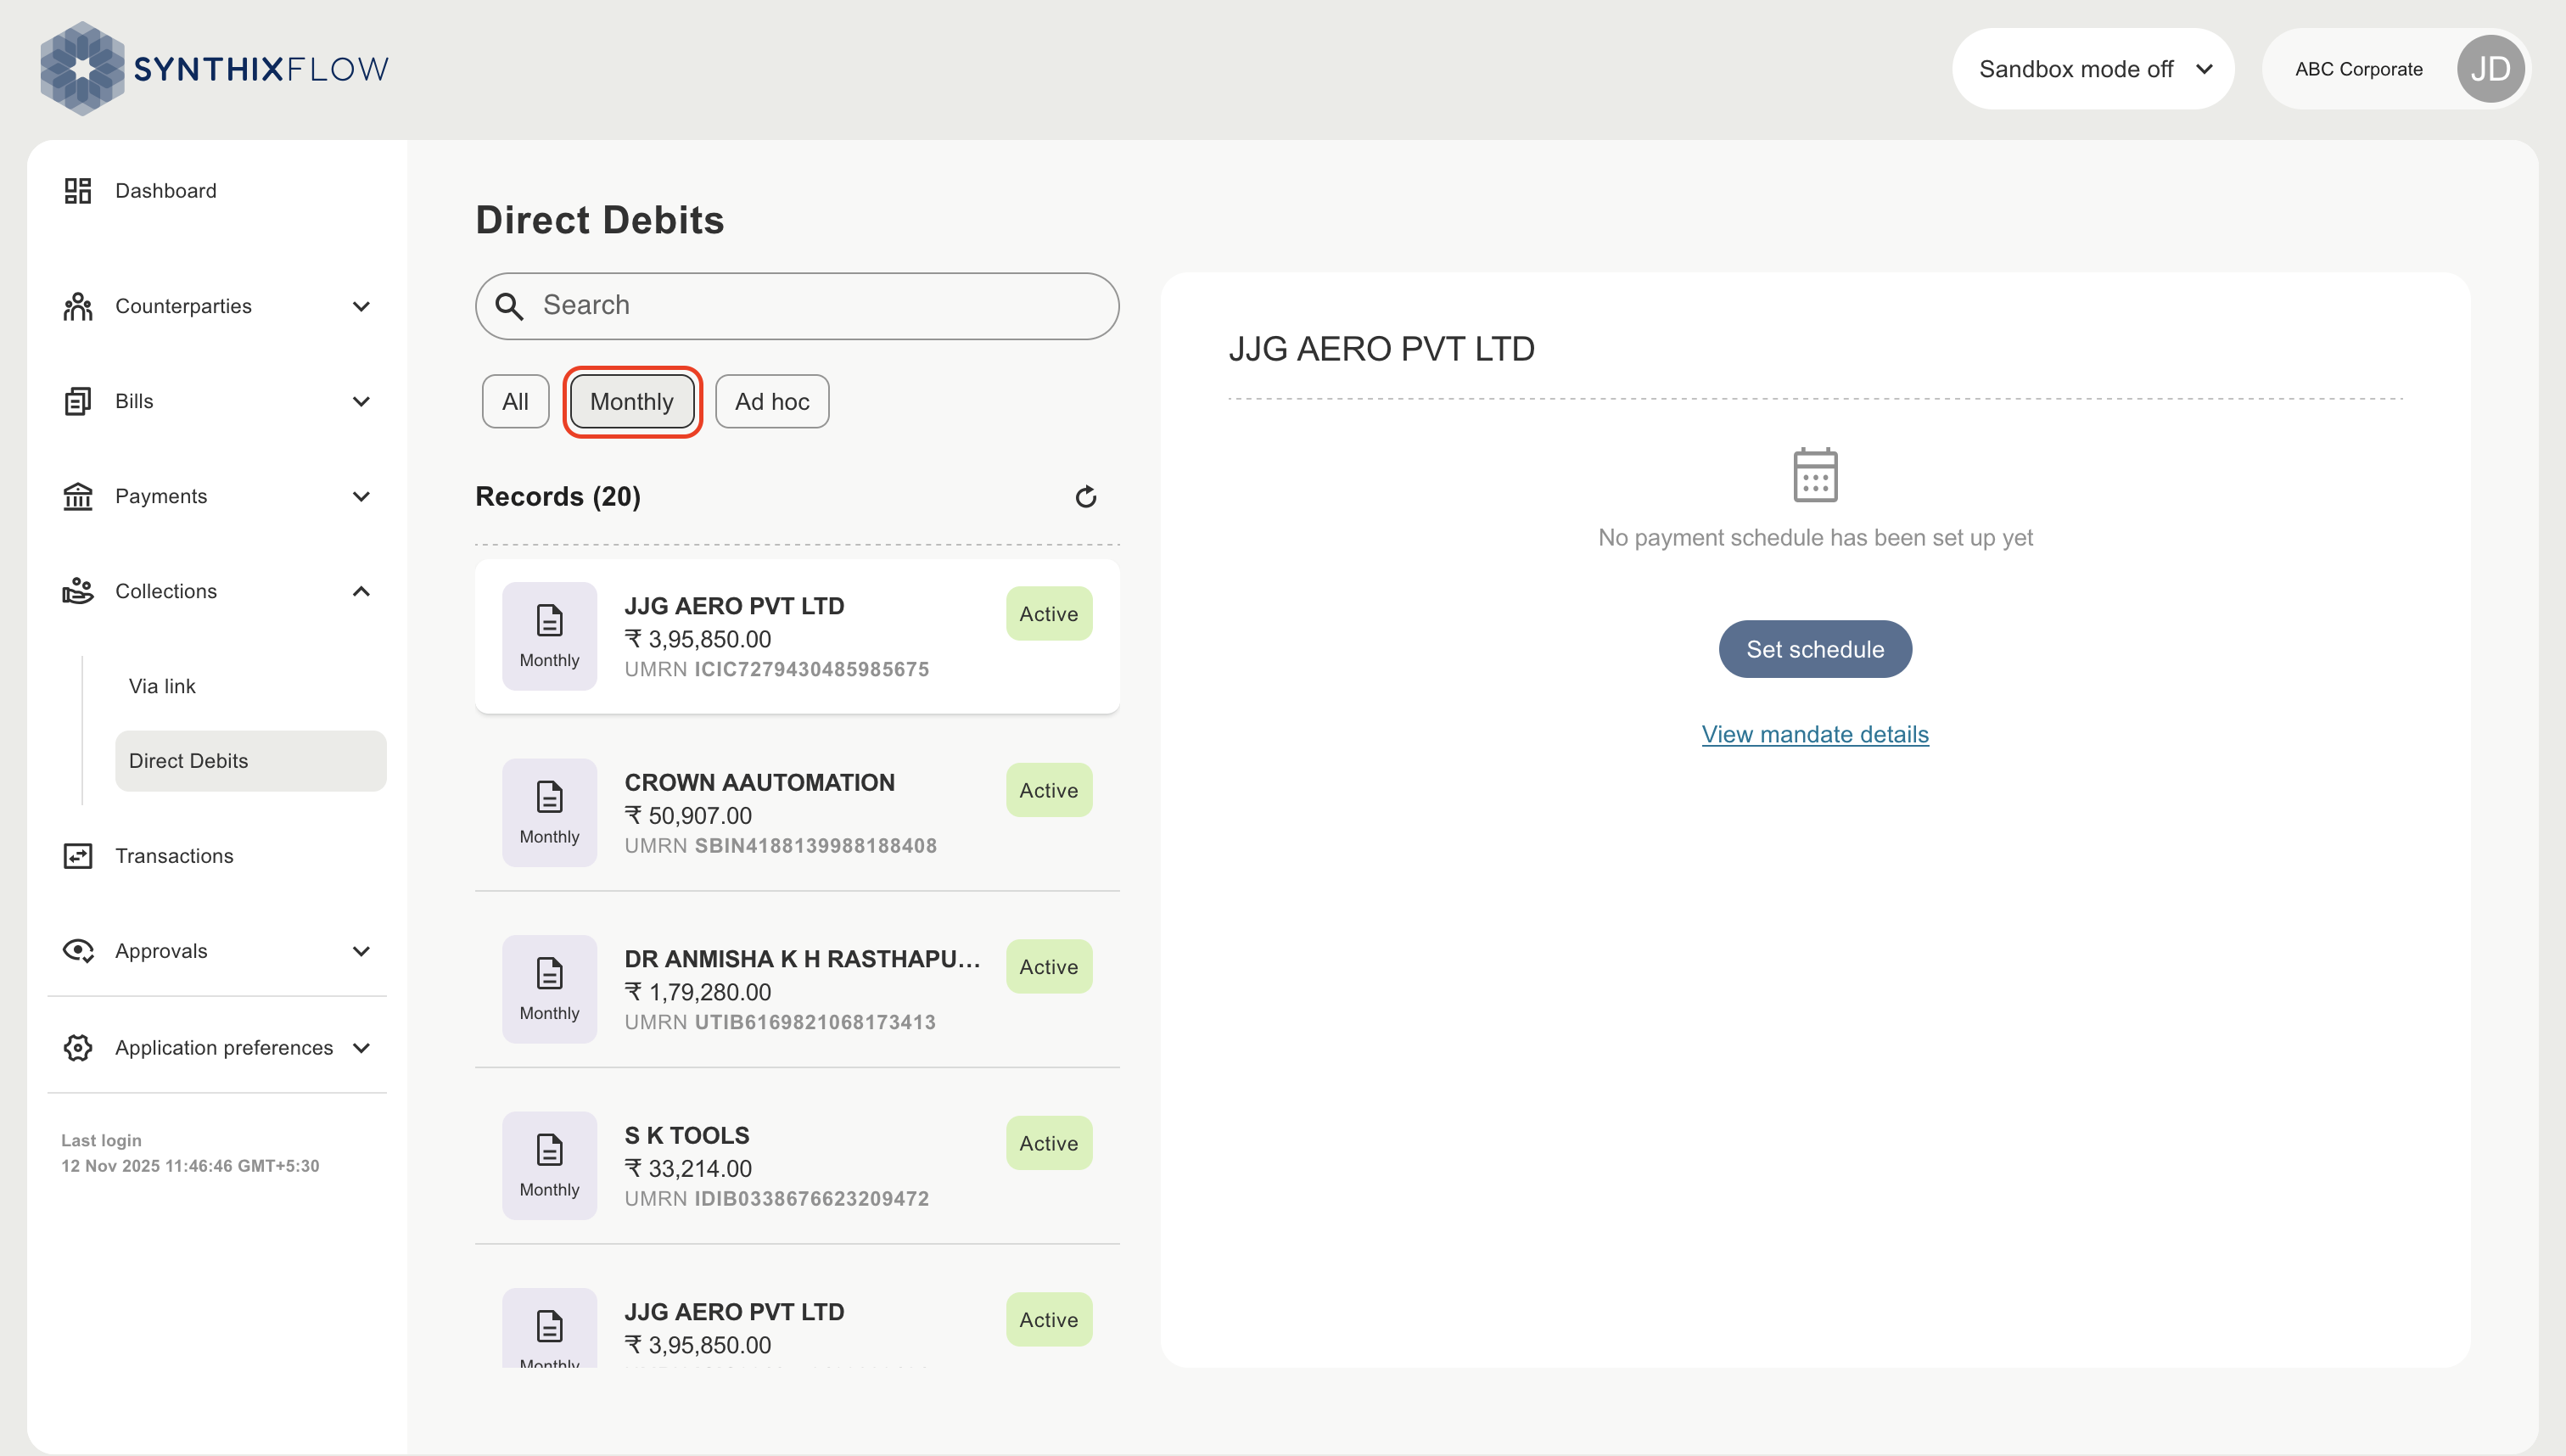Click UMRN UTIB6169821068173413
This screenshot has height=1456, width=2566.
tap(780, 1022)
